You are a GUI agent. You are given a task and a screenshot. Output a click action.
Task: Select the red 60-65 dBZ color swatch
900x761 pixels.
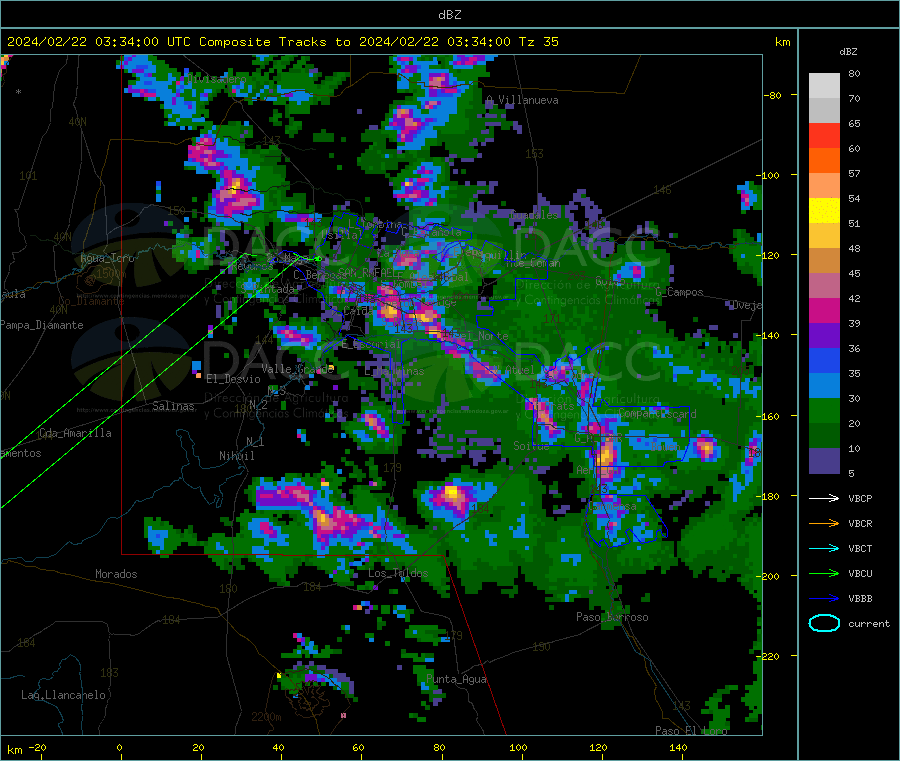824,135
